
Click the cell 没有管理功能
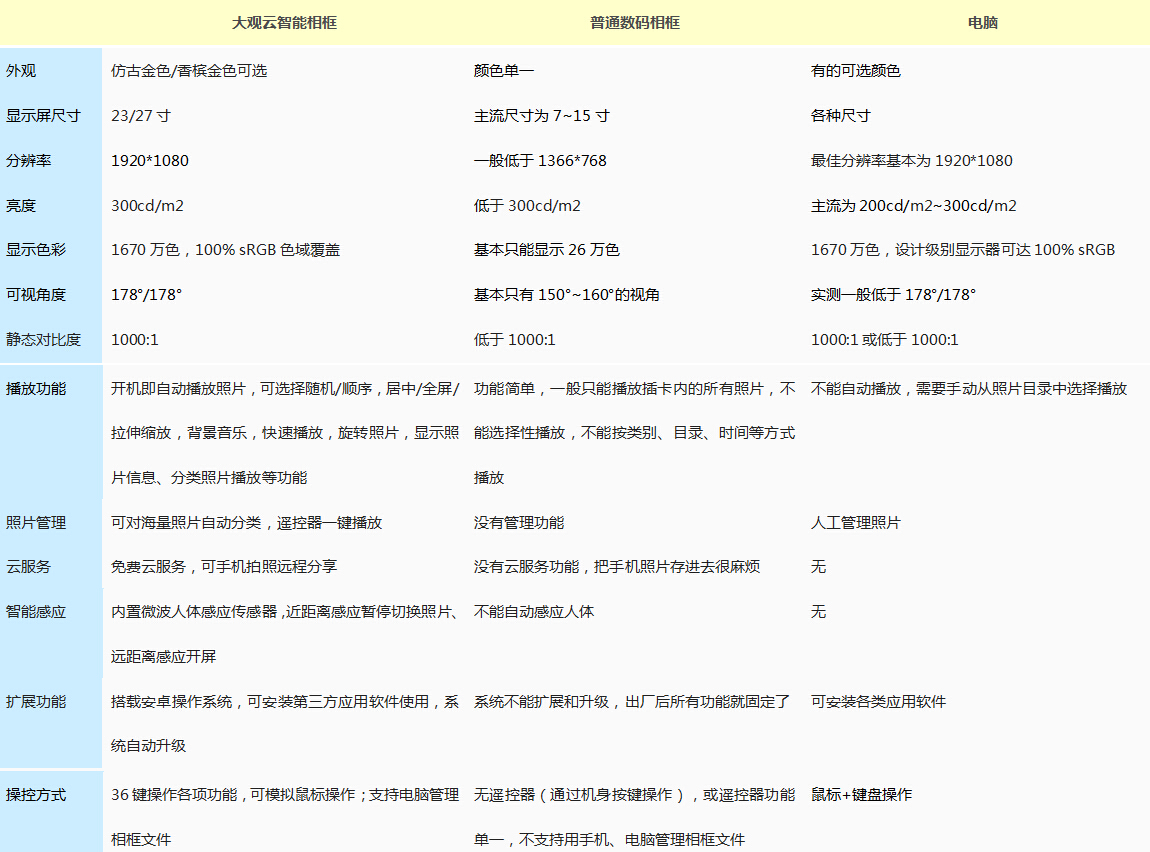[x=519, y=523]
